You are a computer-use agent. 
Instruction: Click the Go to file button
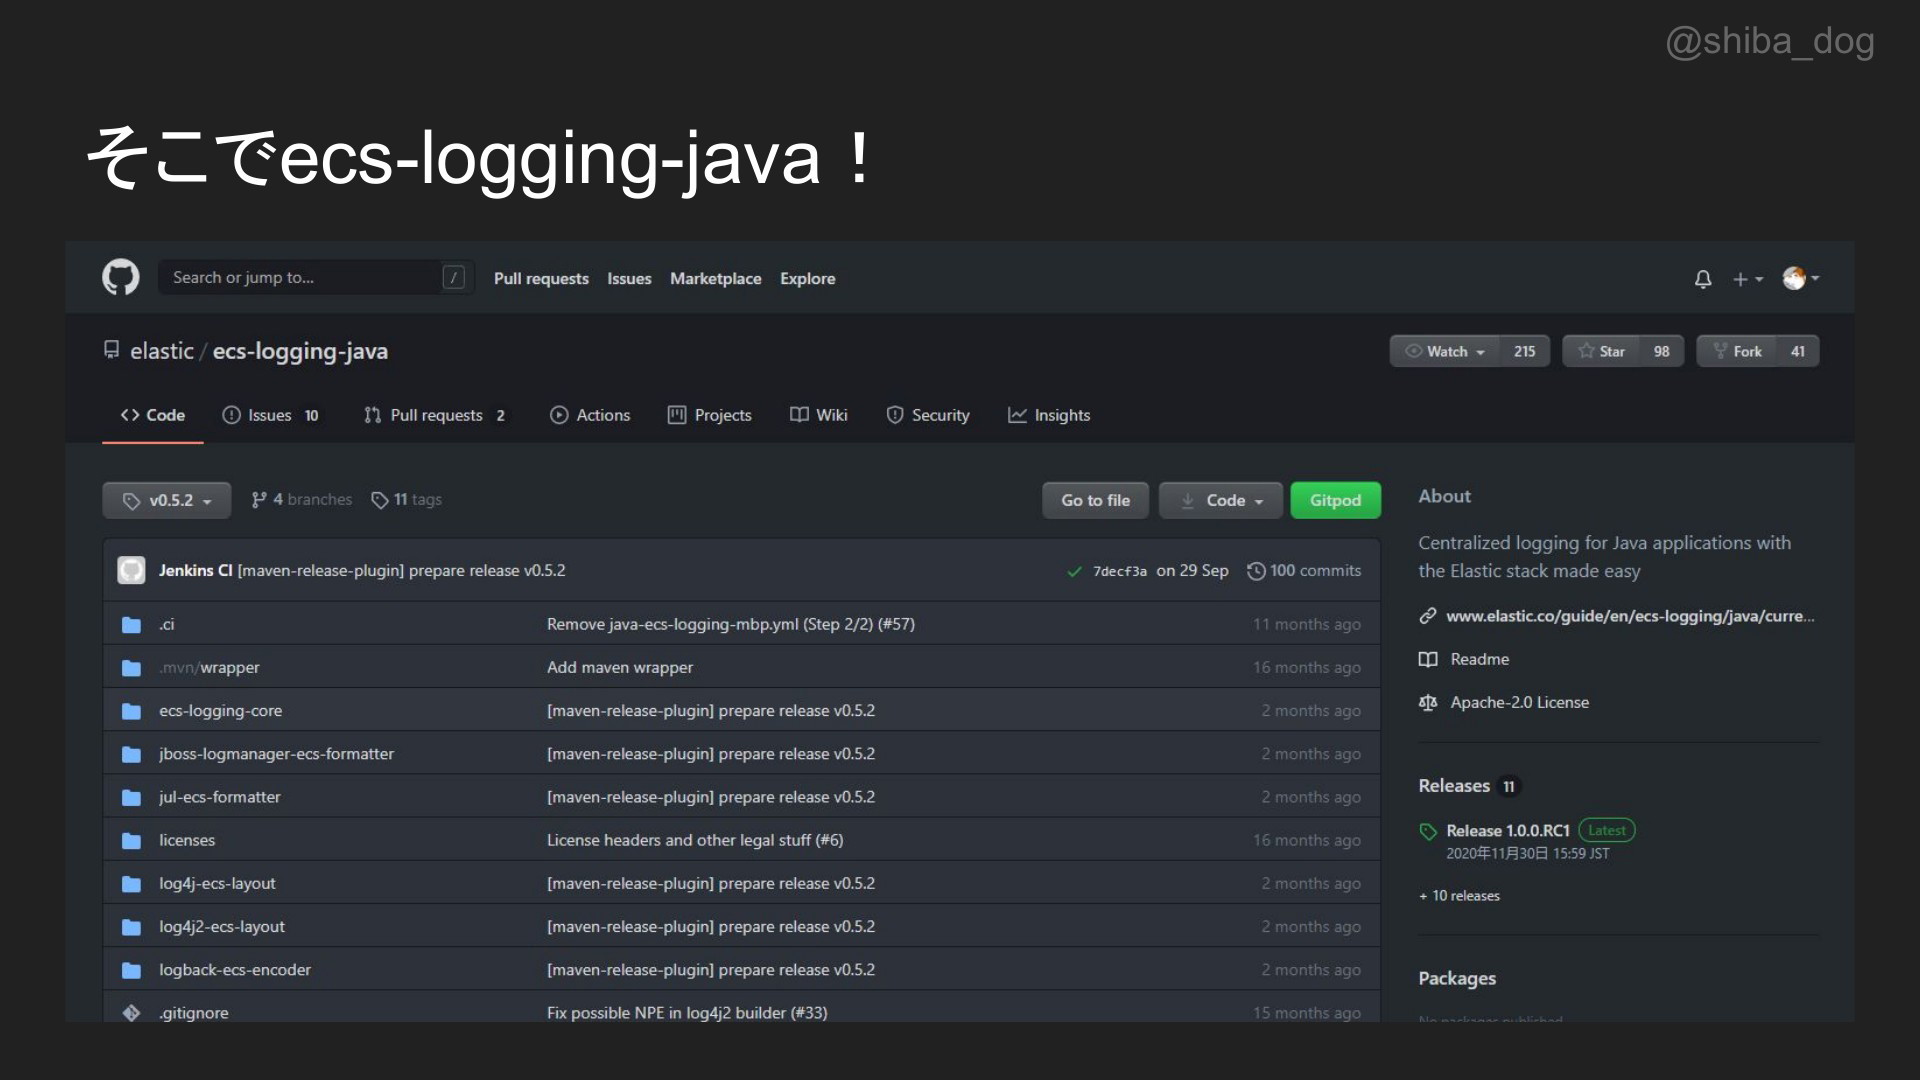[x=1095, y=500]
